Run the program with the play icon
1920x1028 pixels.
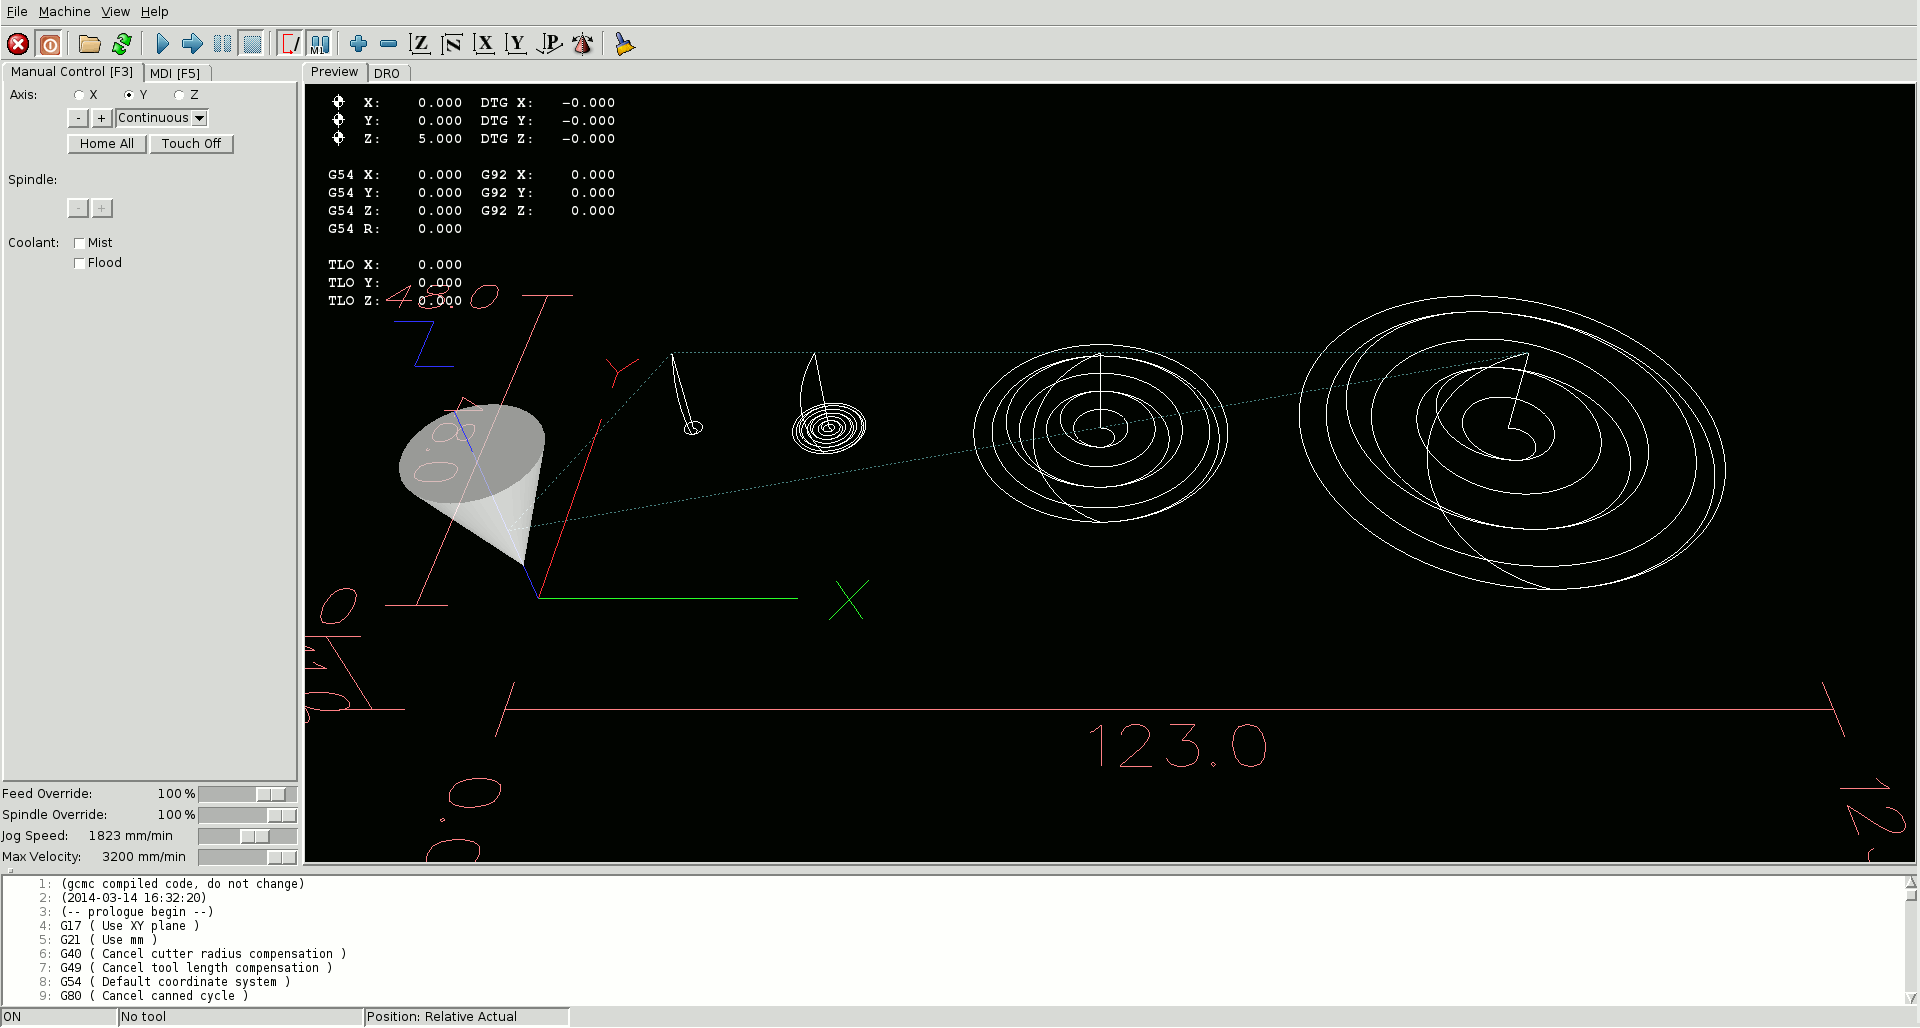pos(162,44)
